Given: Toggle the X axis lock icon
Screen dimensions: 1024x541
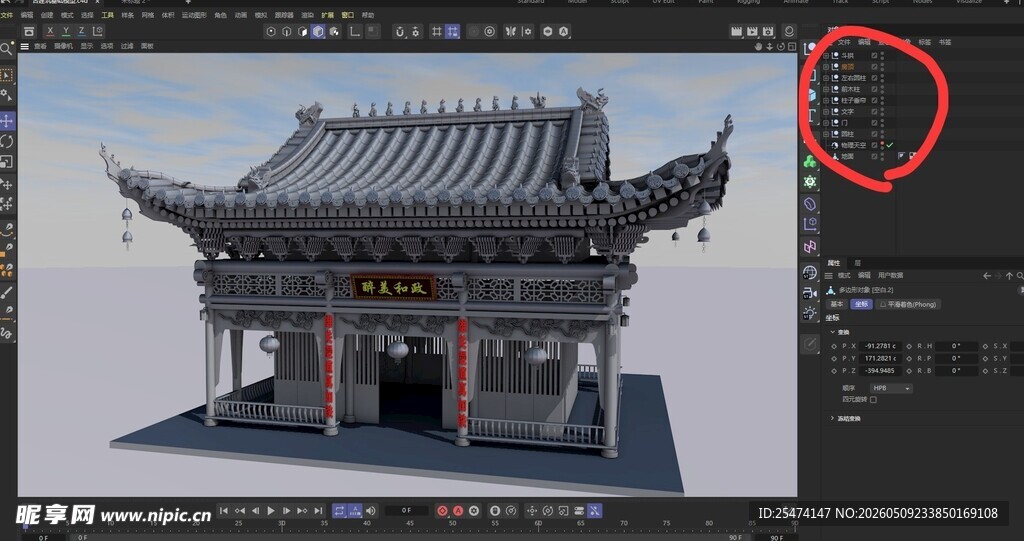Looking at the screenshot, I should pos(50,31).
